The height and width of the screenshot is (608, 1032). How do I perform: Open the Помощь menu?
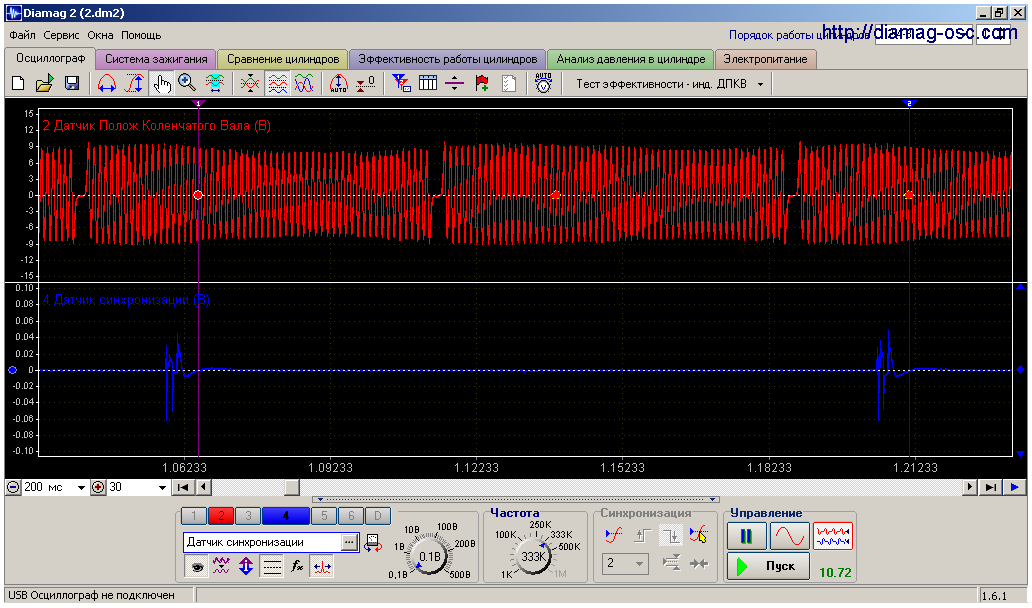[x=141, y=36]
